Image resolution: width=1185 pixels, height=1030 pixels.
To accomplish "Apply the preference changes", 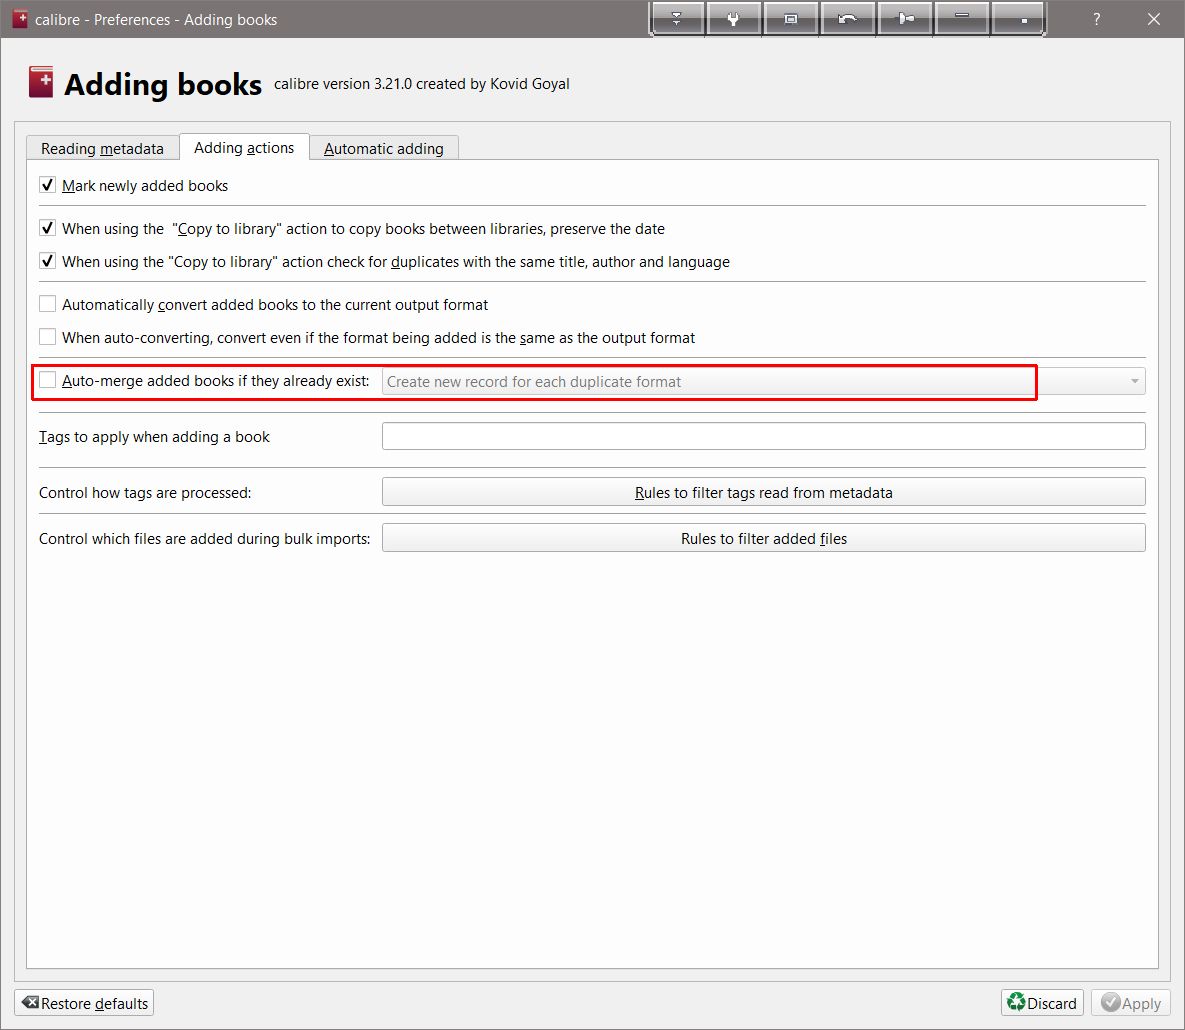I will pos(1131,1003).
